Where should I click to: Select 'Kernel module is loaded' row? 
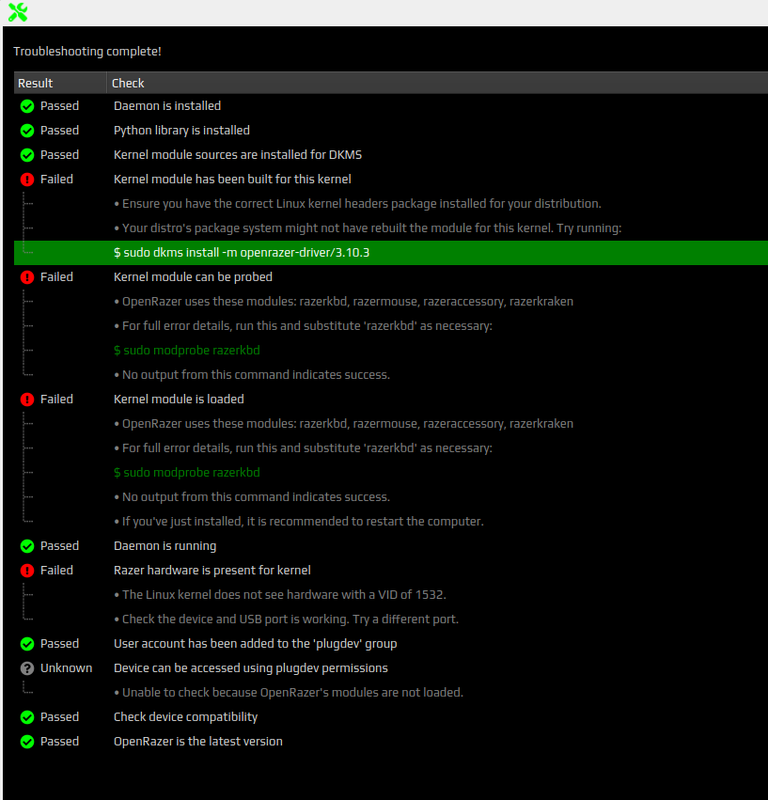391,399
